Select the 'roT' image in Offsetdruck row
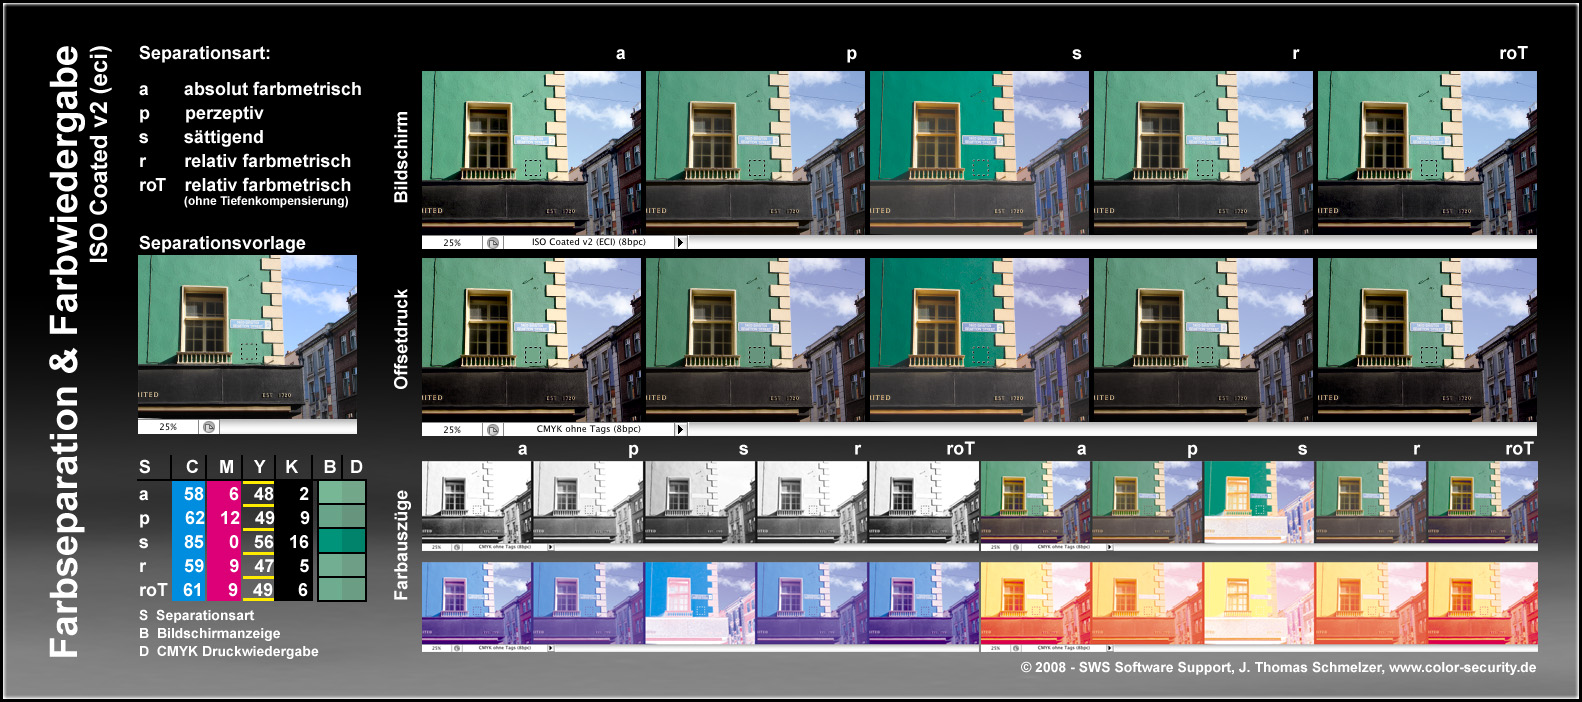1582x702 pixels. click(x=1426, y=339)
